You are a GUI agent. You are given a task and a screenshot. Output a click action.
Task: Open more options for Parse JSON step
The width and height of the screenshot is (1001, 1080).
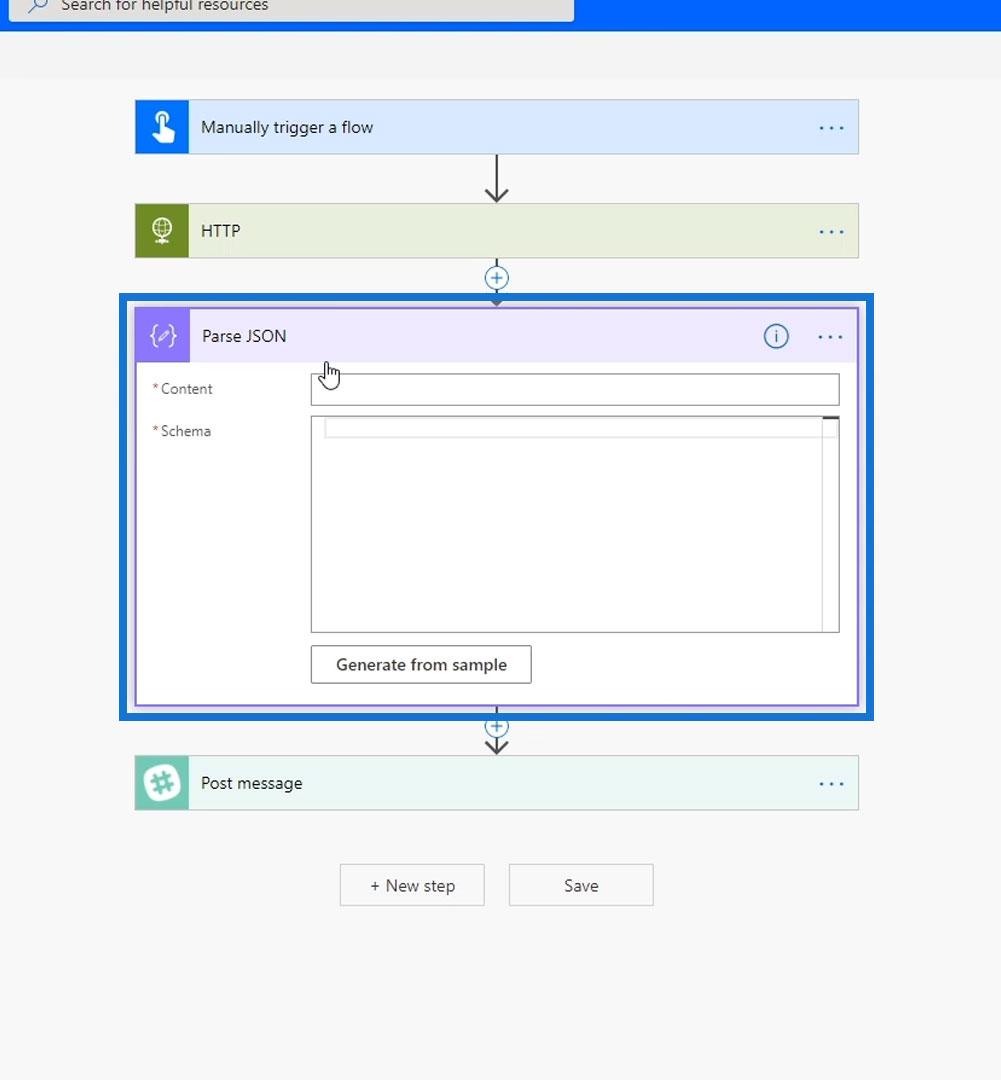coord(829,337)
